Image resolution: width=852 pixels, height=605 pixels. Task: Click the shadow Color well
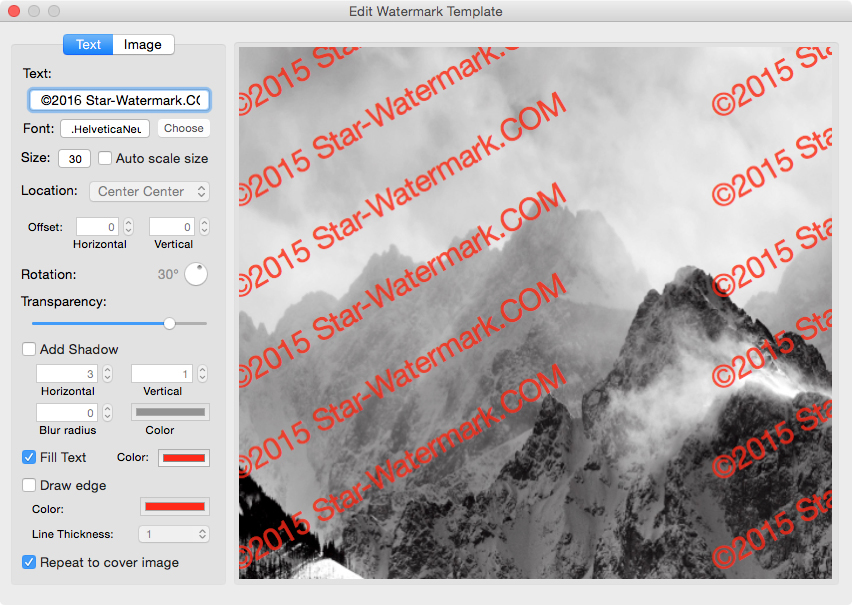coord(170,411)
